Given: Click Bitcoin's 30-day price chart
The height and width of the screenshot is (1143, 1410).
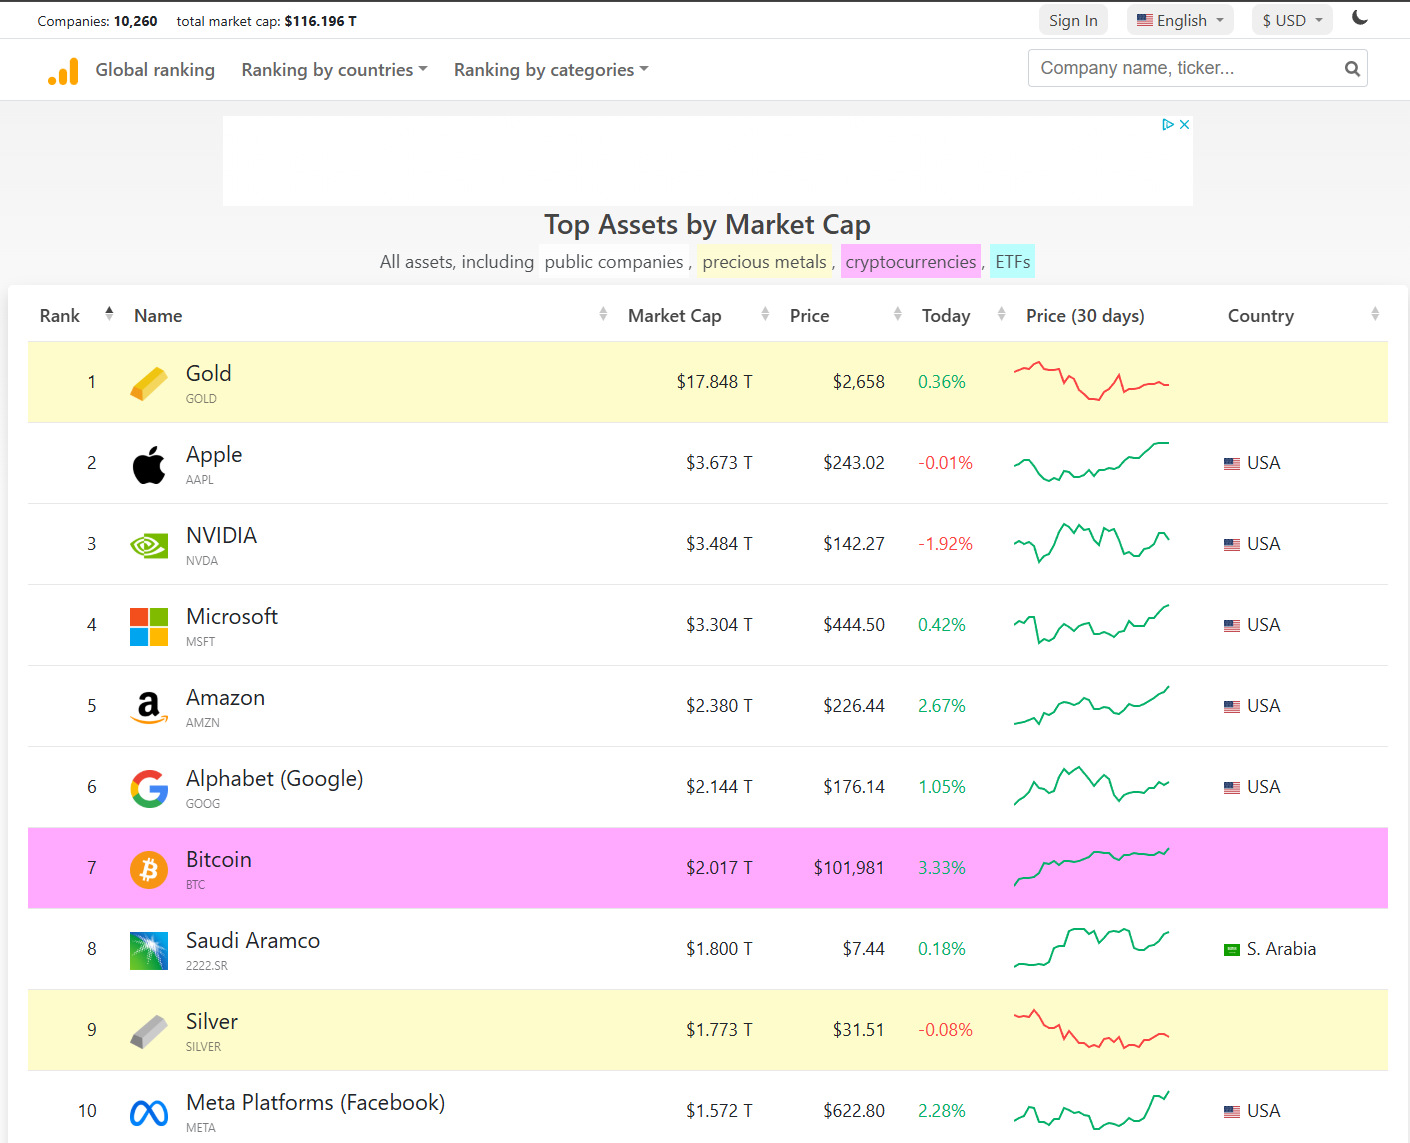Looking at the screenshot, I should 1091,867.
